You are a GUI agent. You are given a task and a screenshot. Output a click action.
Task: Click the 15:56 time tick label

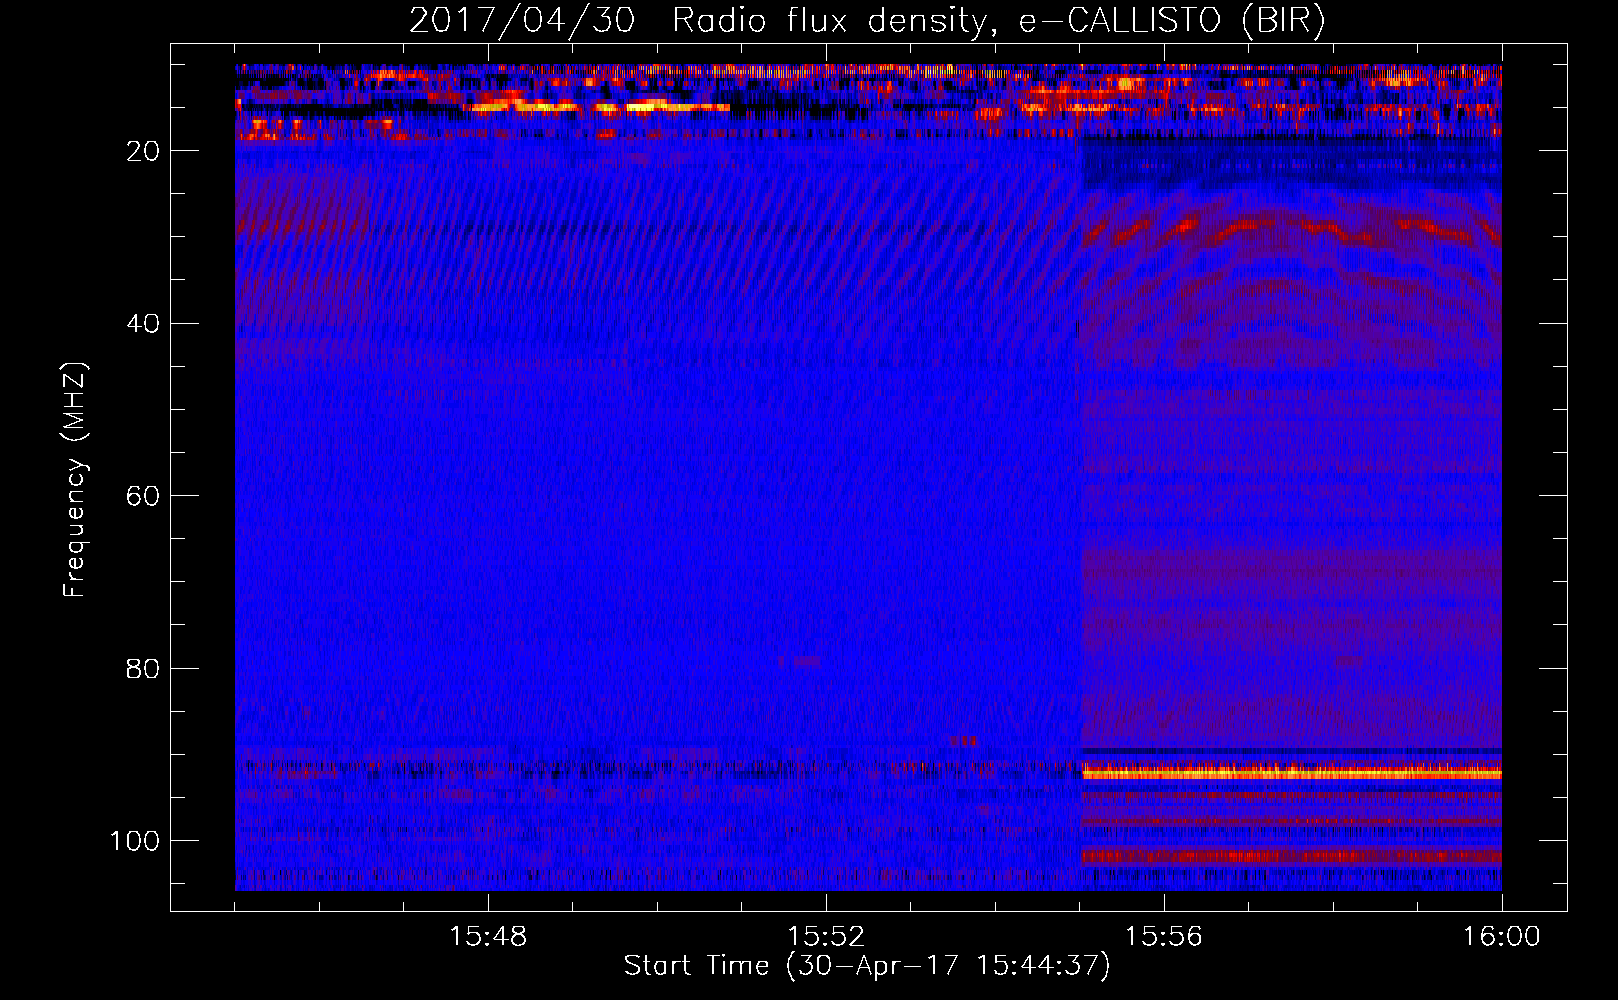point(1164,936)
